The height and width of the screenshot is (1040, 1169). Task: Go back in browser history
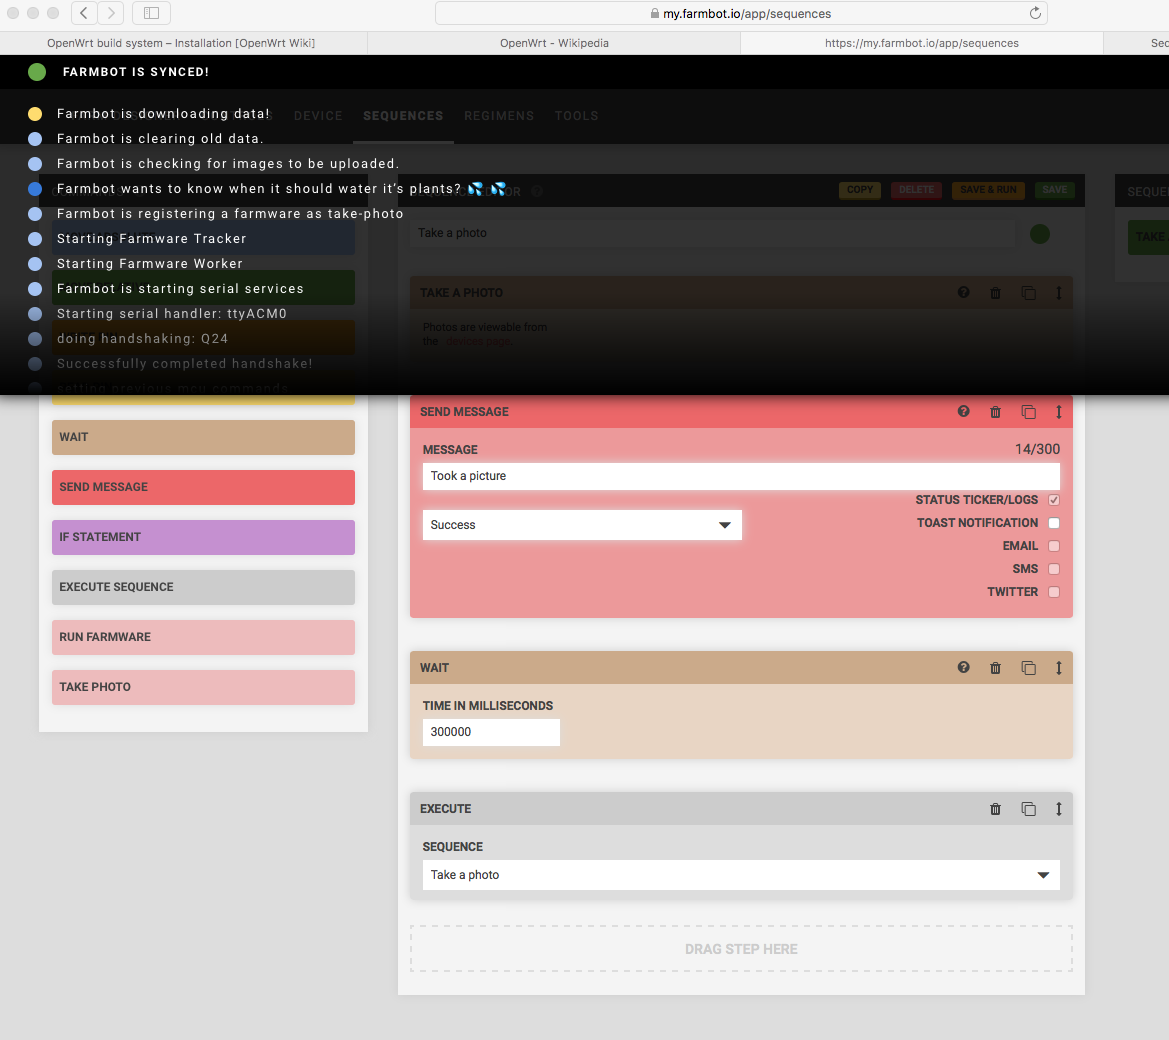point(84,13)
